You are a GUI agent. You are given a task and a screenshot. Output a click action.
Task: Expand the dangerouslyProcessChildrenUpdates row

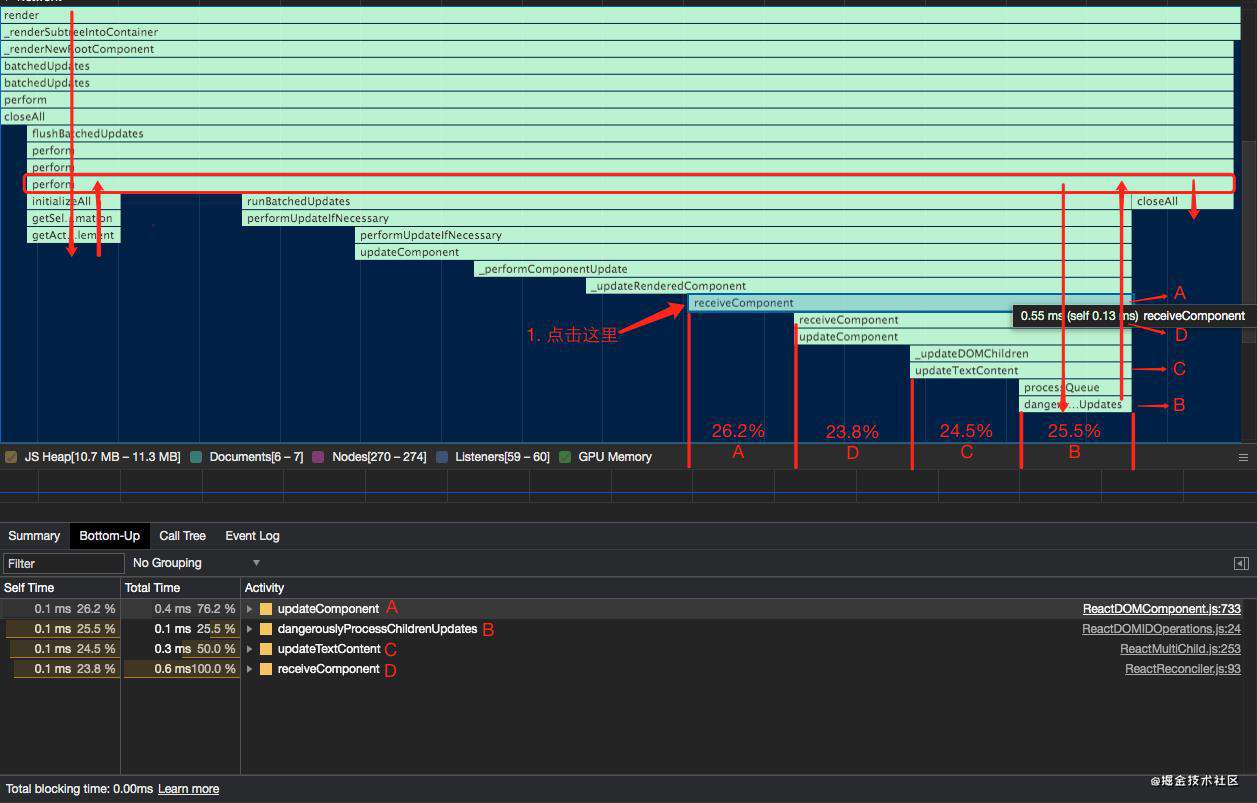tap(249, 629)
